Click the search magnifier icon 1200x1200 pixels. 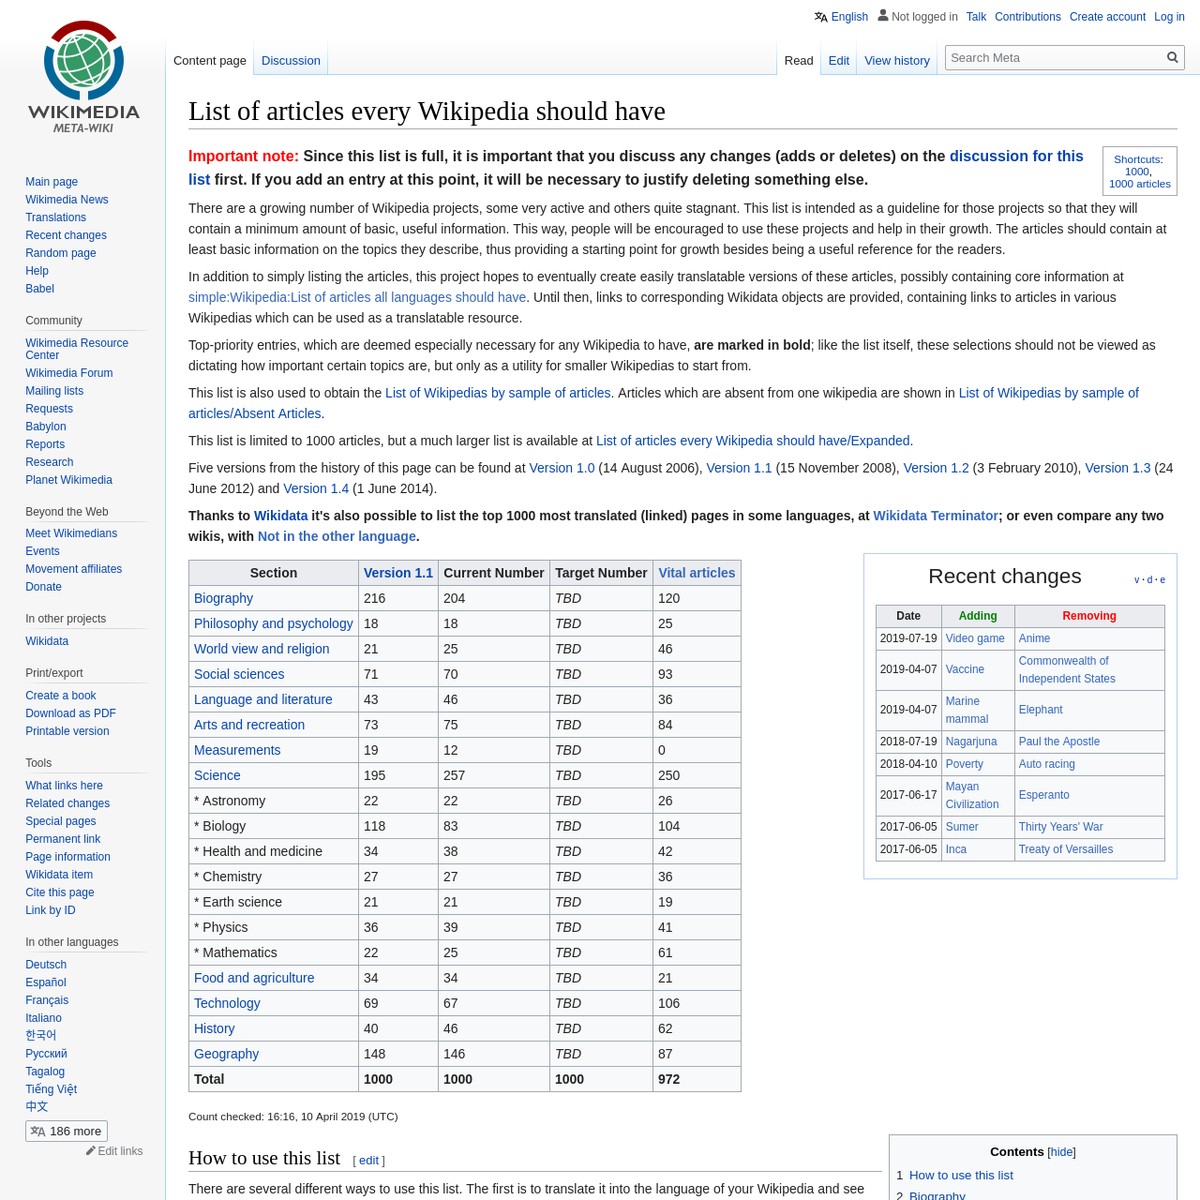[1173, 58]
